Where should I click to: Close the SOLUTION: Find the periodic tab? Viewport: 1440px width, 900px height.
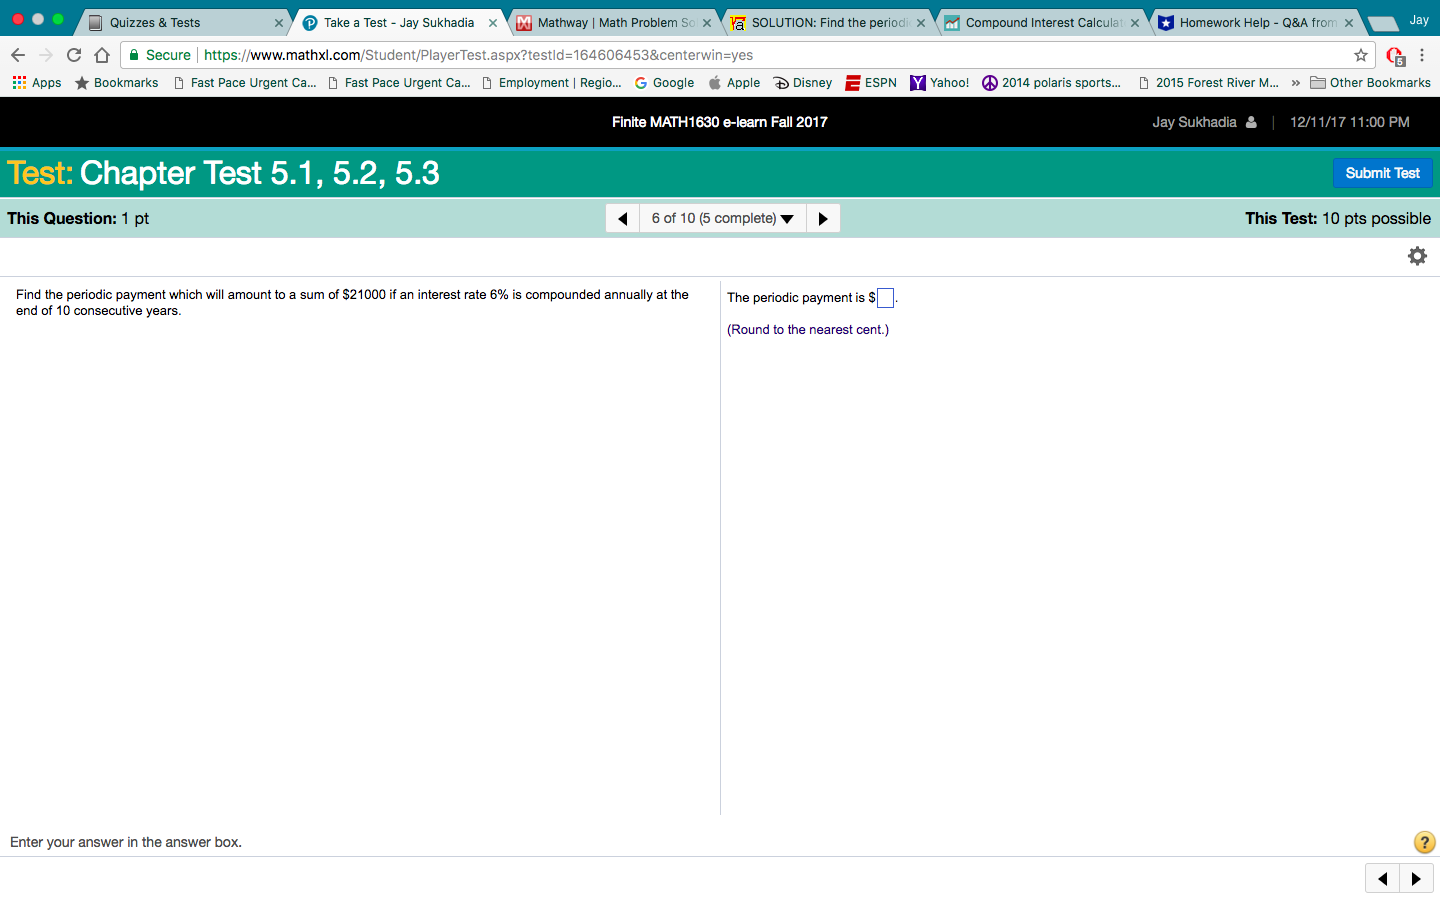[921, 23]
